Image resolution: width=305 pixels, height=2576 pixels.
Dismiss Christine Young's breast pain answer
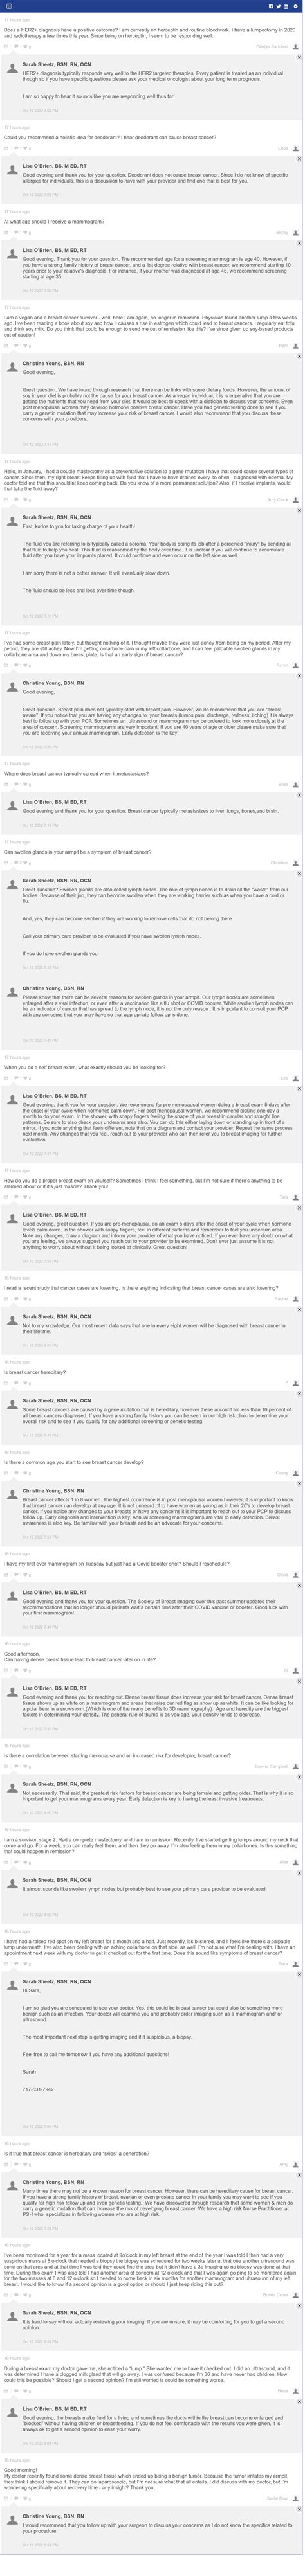299,677
